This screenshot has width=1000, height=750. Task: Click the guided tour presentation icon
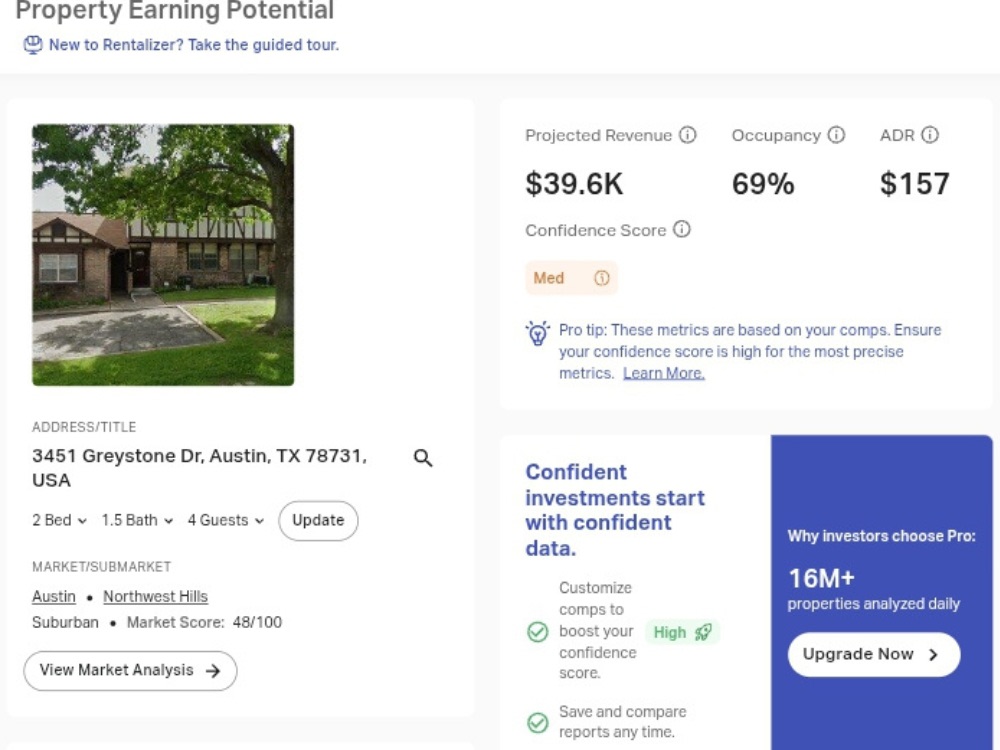pos(33,45)
